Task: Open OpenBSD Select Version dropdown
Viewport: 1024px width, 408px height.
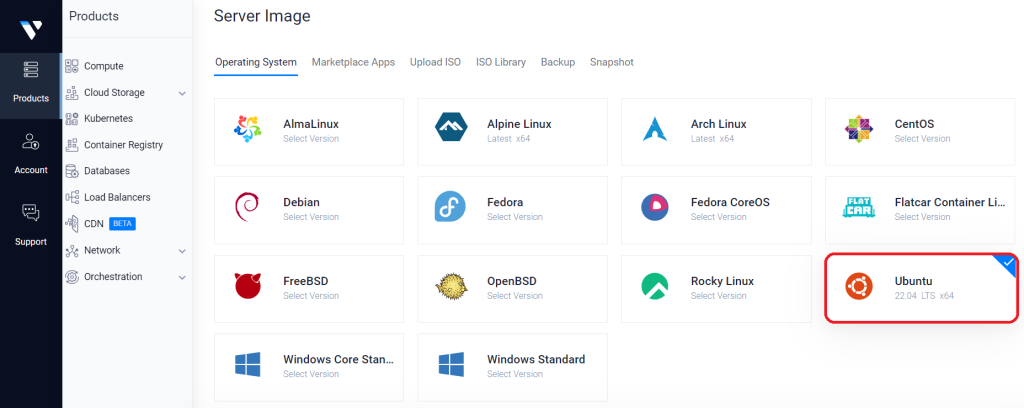Action: coord(515,296)
